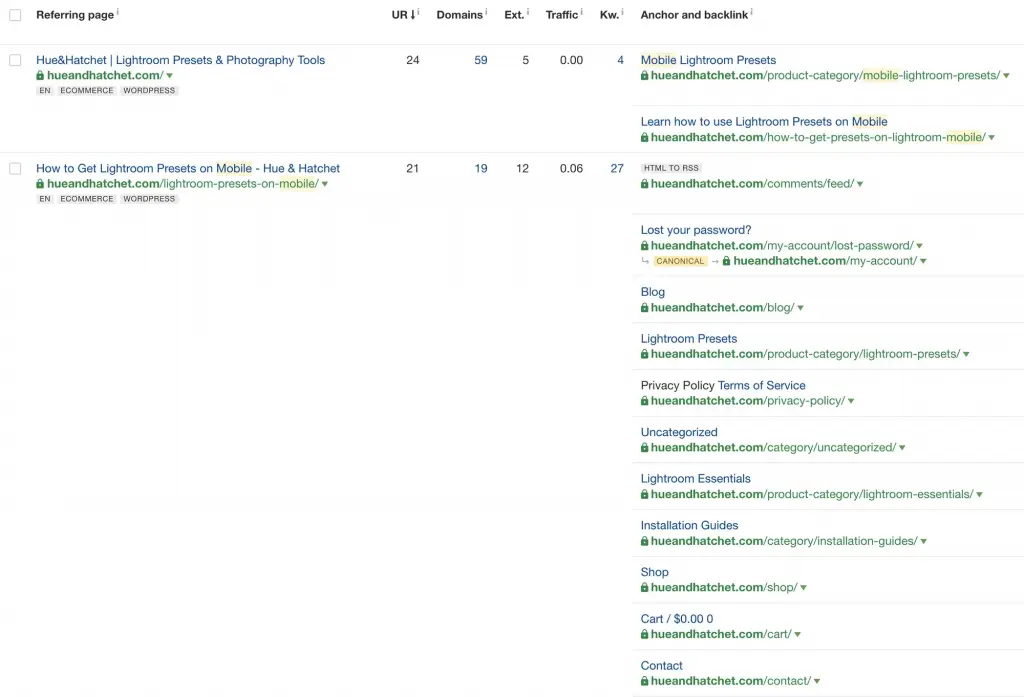Click Installation Guides anchor text
Viewport: 1024px width, 697px height.
(x=689, y=525)
